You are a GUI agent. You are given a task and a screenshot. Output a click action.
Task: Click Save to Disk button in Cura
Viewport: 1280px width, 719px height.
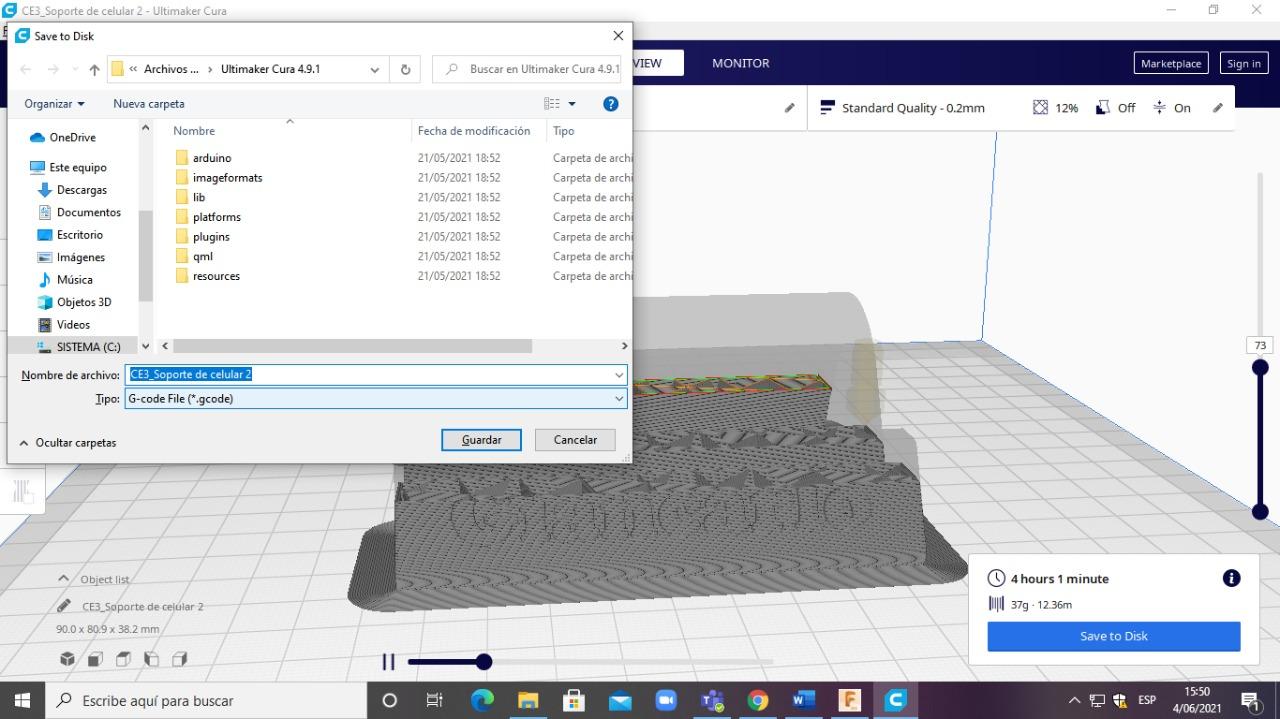1114,636
